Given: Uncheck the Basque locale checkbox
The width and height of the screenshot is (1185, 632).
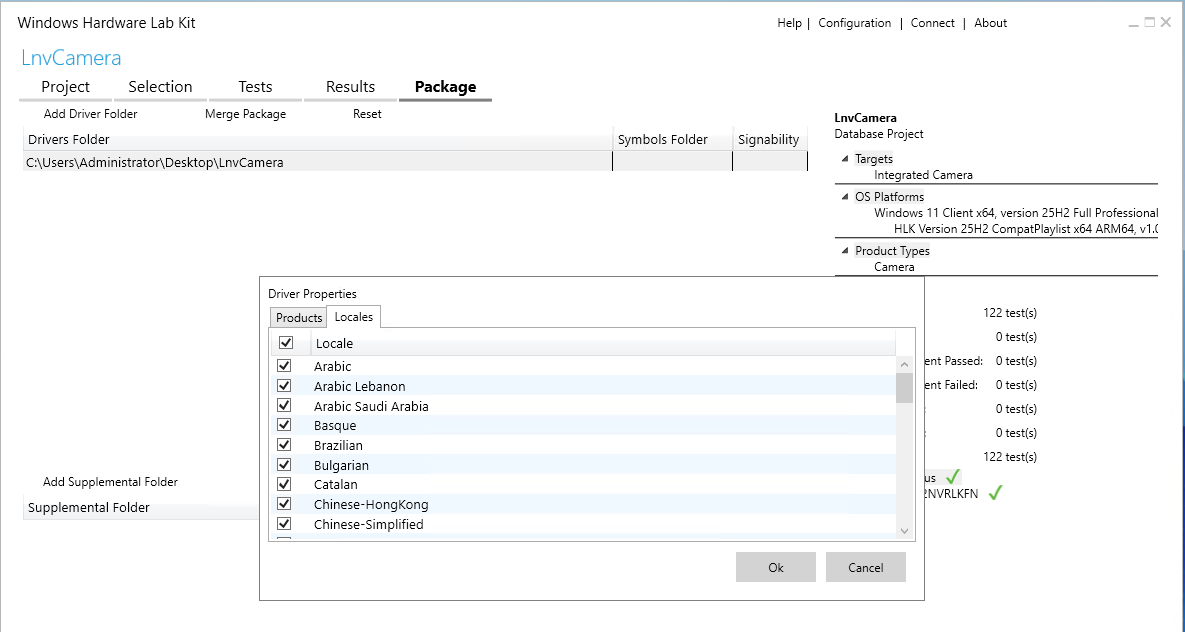Looking at the screenshot, I should (x=284, y=425).
